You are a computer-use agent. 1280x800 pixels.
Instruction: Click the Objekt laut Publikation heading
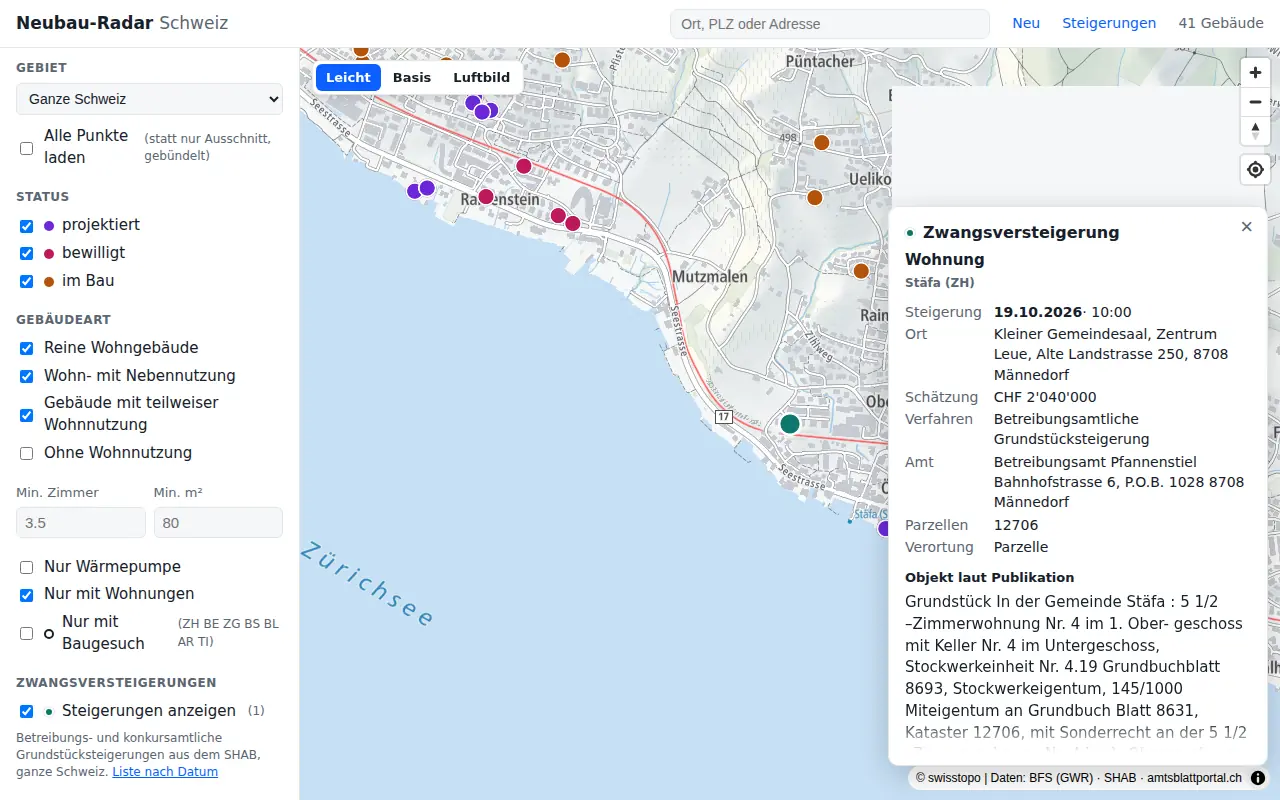tap(989, 577)
